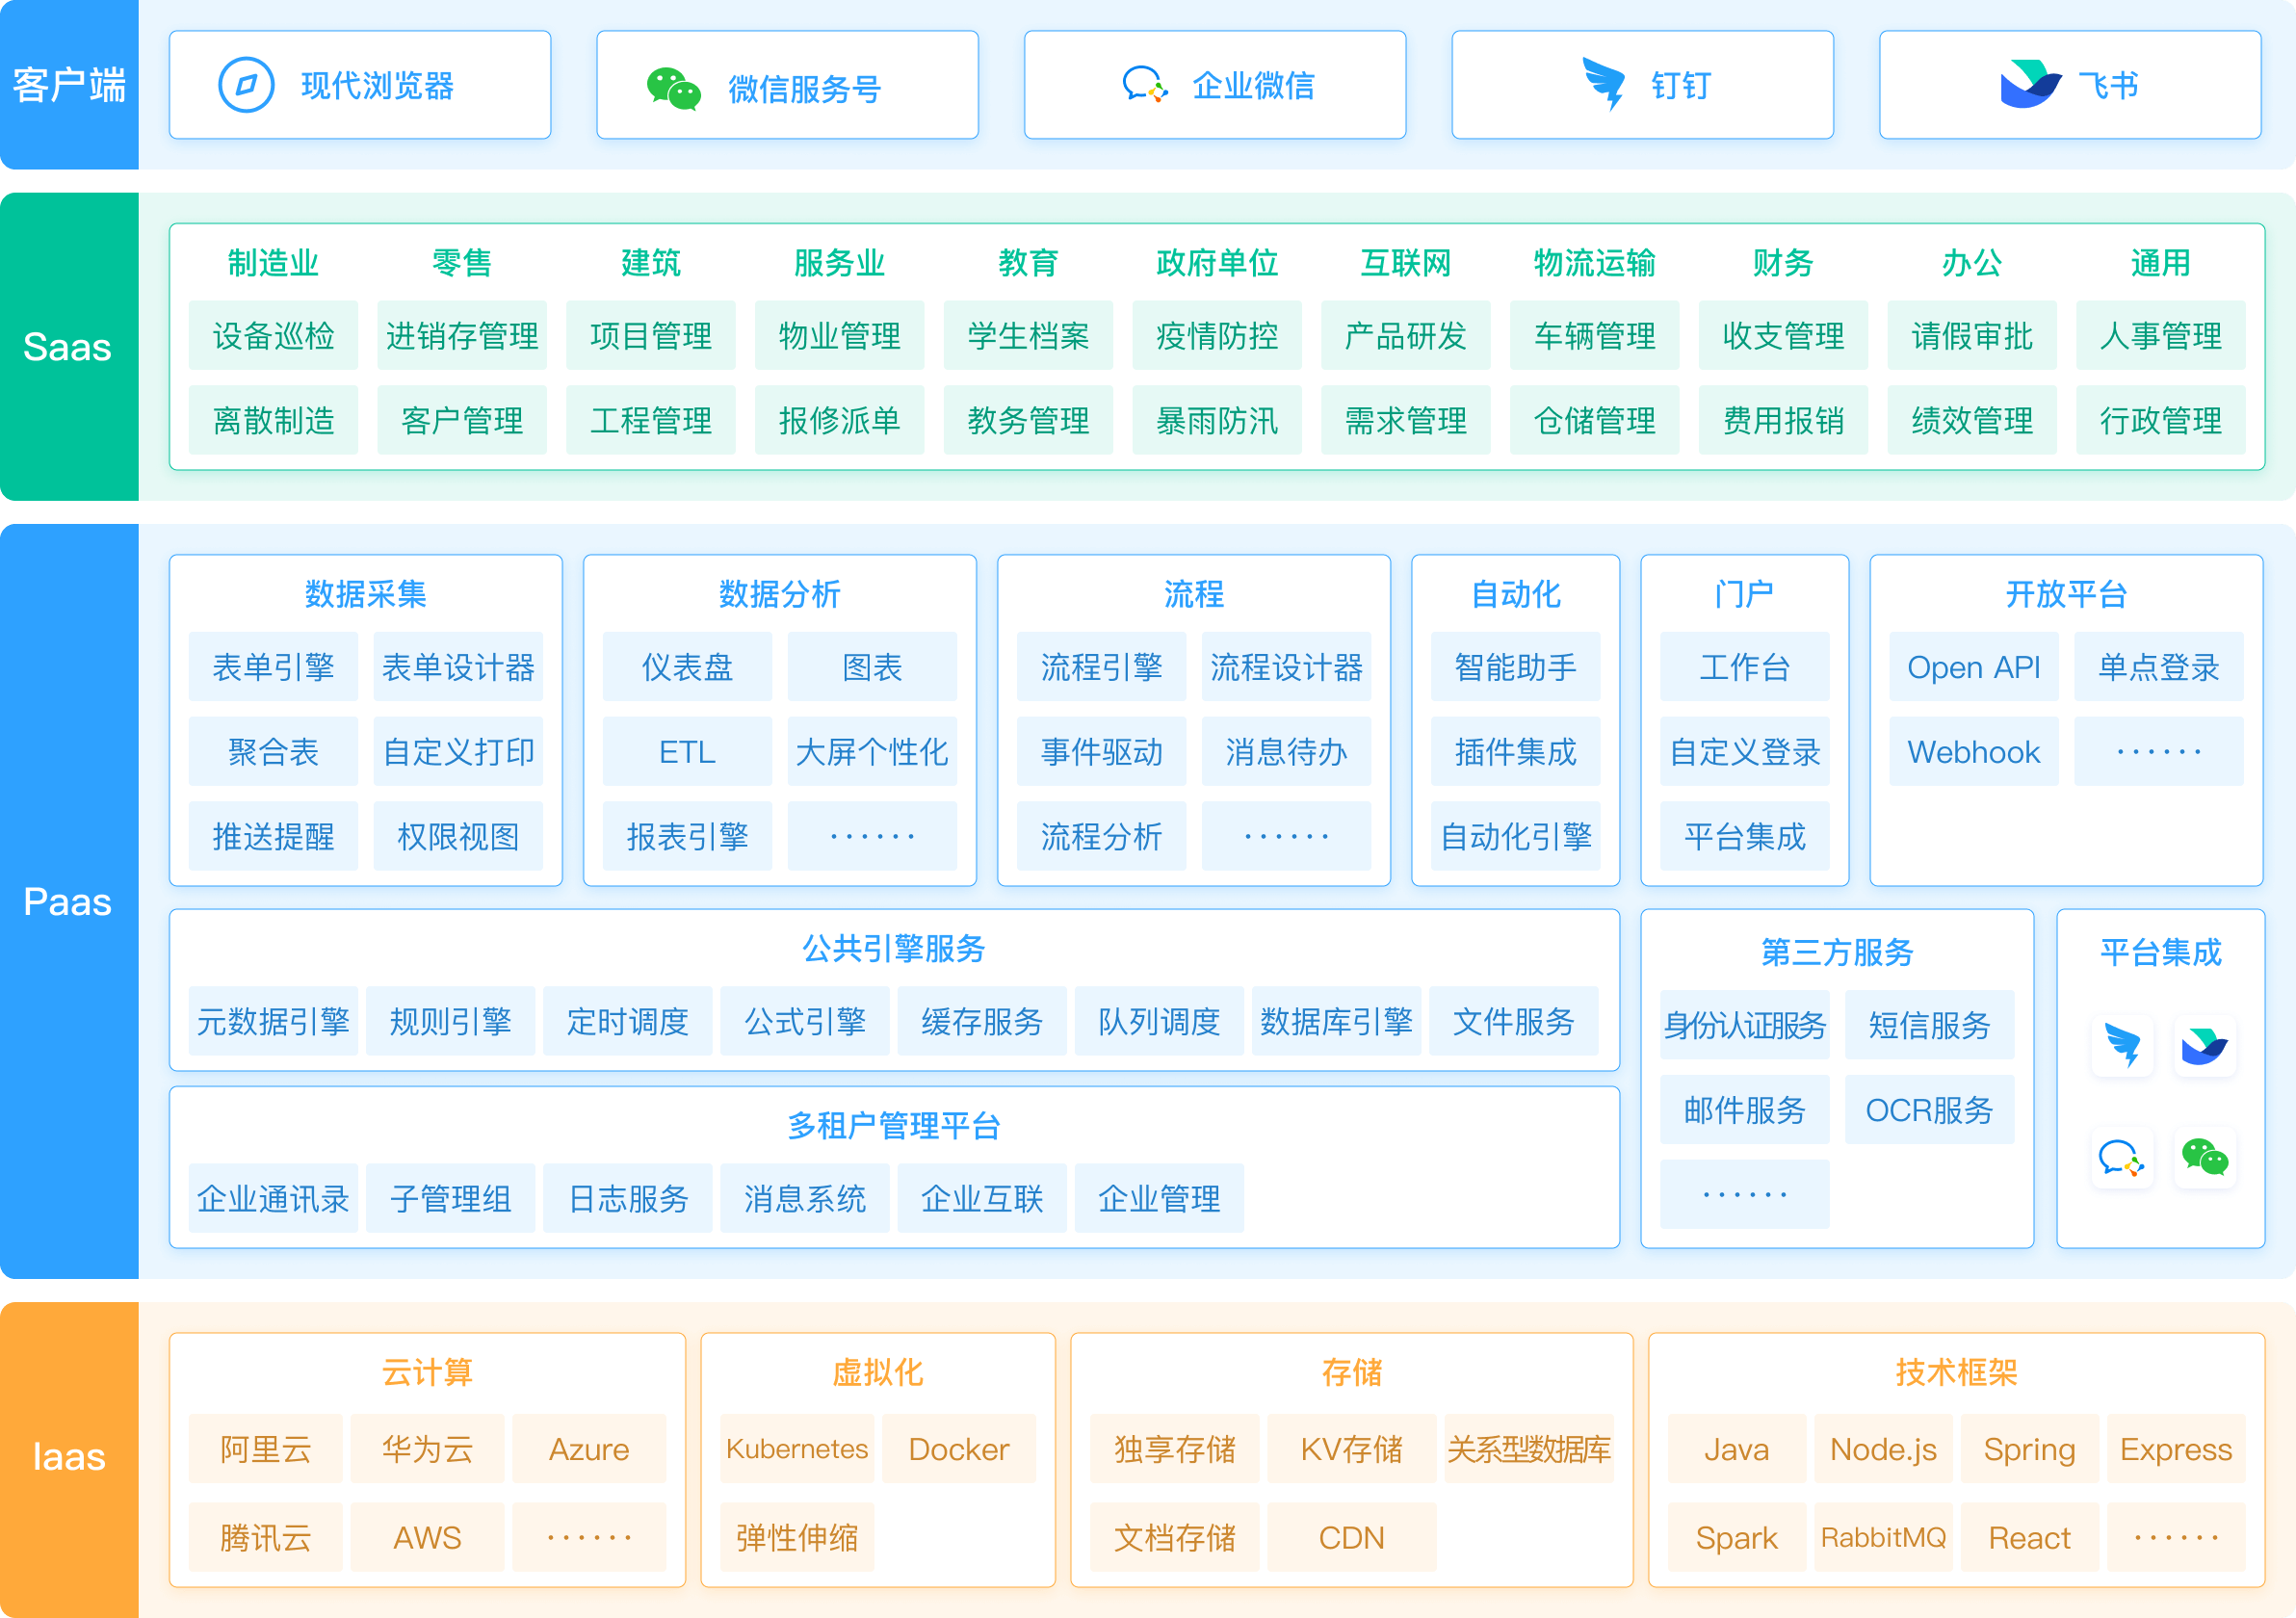
Task: Click the 流程引擎 tile in 流程 panel
Action: (x=1101, y=669)
